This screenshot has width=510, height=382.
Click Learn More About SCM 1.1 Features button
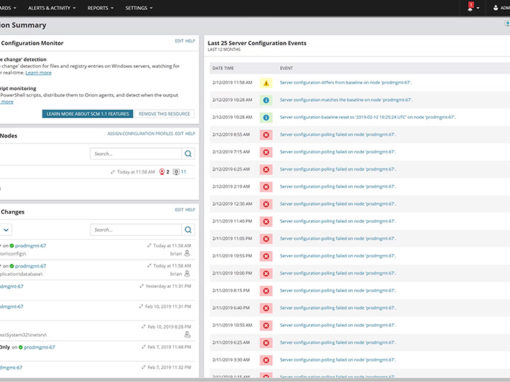point(88,114)
